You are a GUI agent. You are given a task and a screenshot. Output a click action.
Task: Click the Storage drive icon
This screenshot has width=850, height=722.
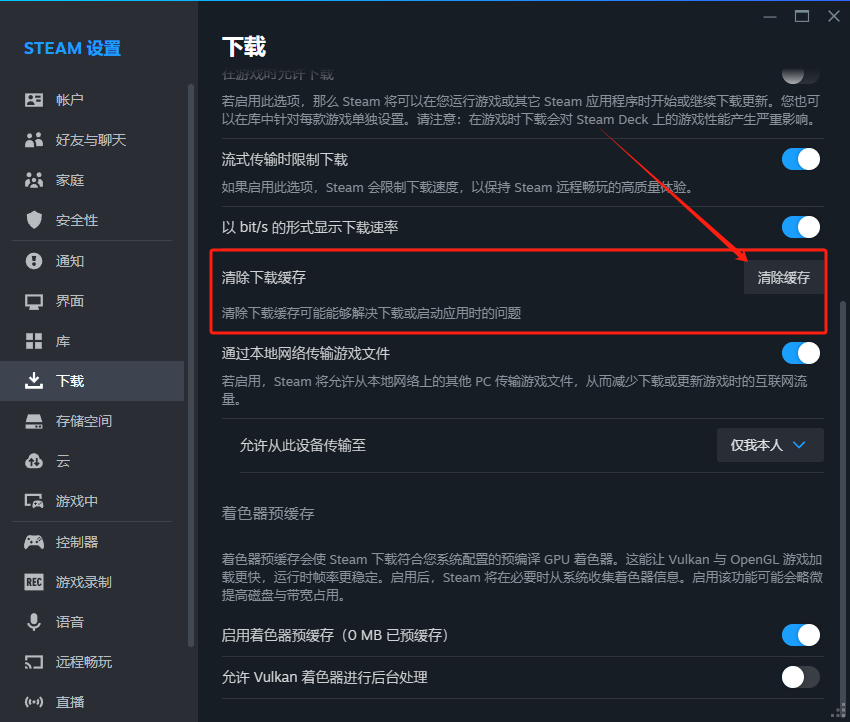(x=34, y=421)
